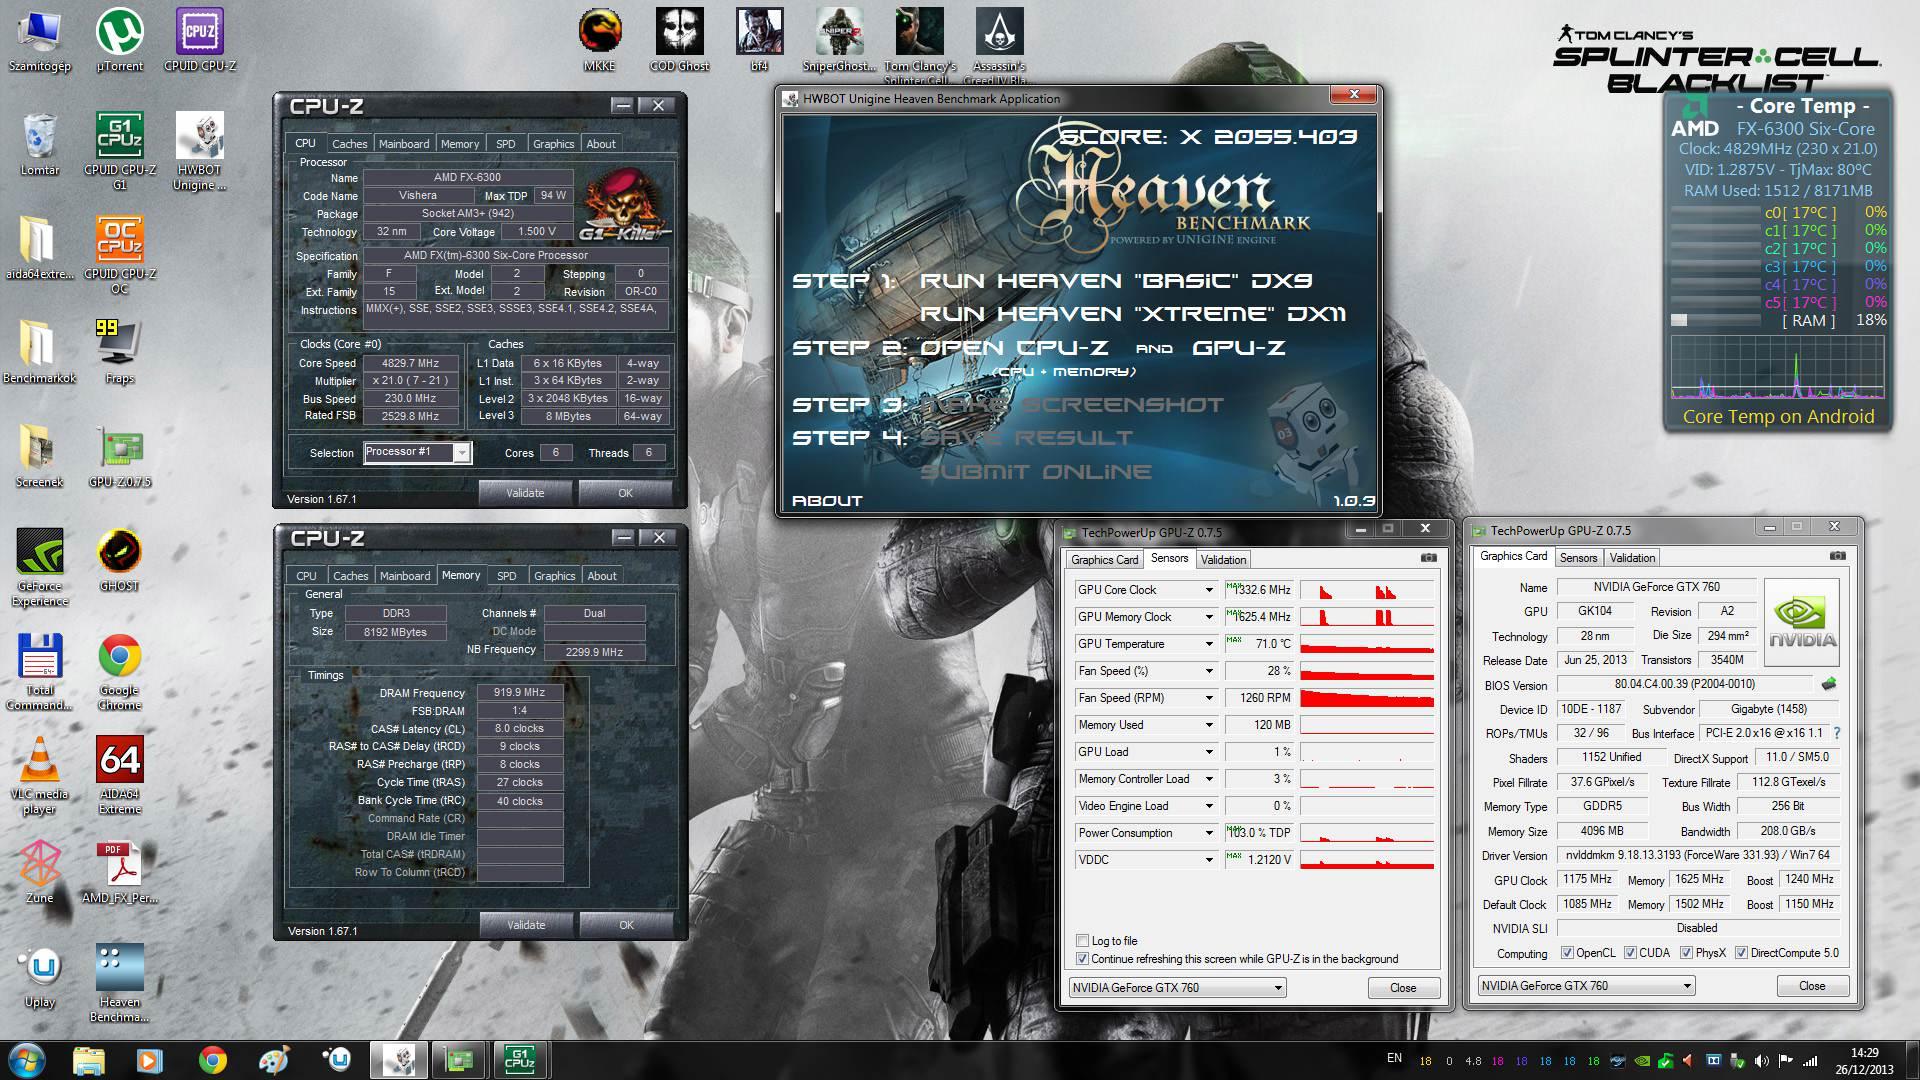
Task: Open the Processor #1 selection dropdown
Action: click(x=461, y=453)
